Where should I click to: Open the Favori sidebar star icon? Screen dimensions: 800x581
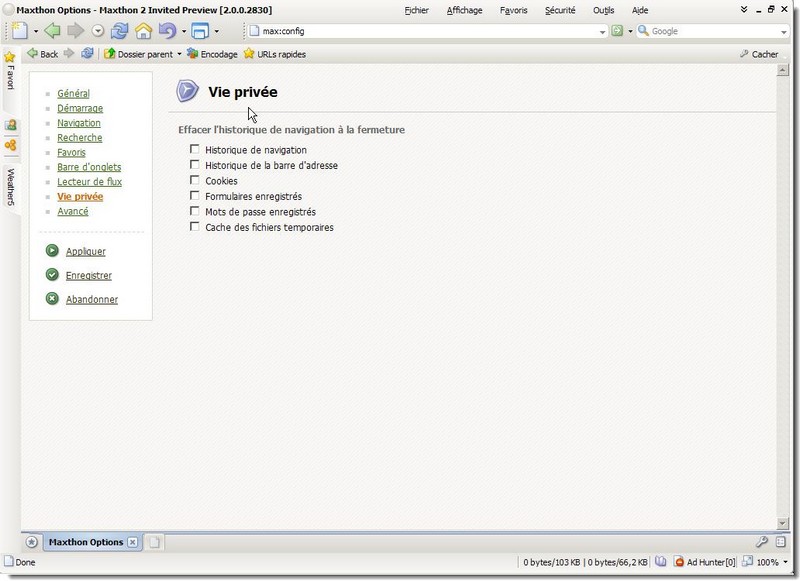[x=10, y=57]
